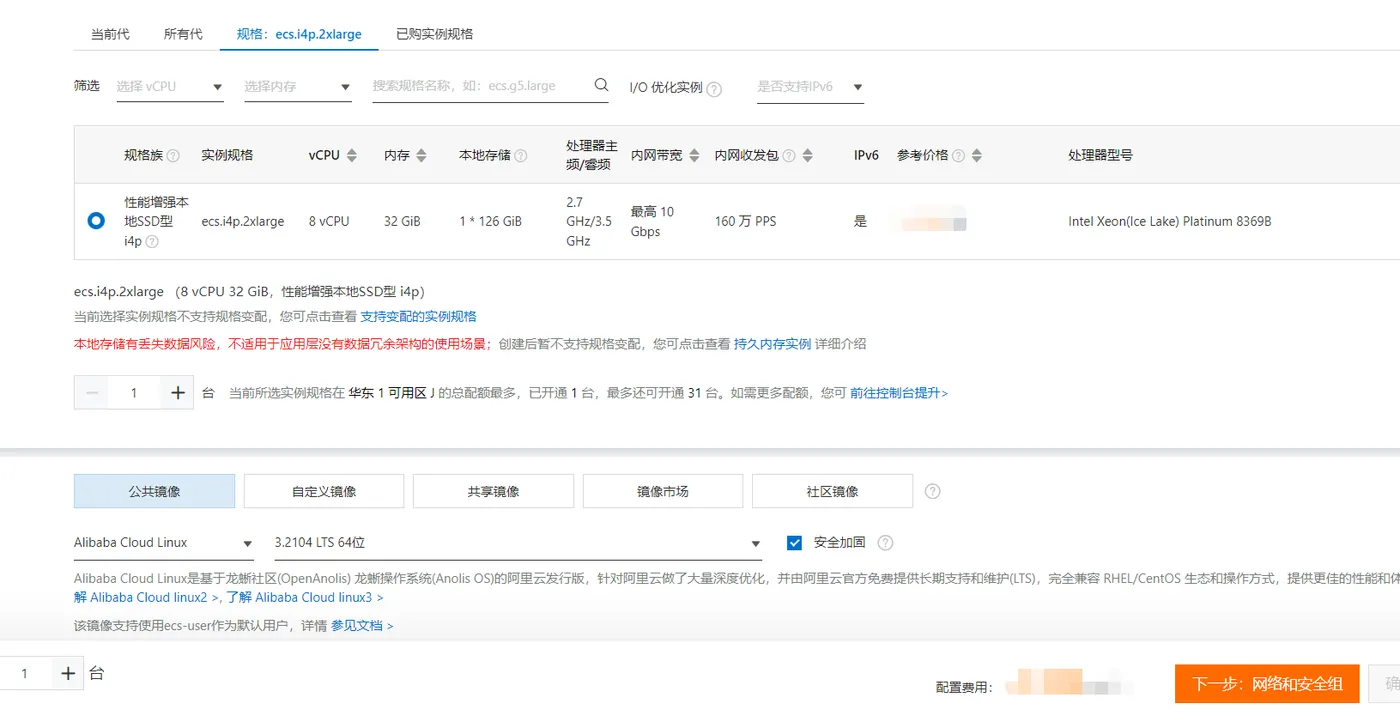Select the 自定义镜像 image type
The image size is (1400, 728).
pos(324,491)
